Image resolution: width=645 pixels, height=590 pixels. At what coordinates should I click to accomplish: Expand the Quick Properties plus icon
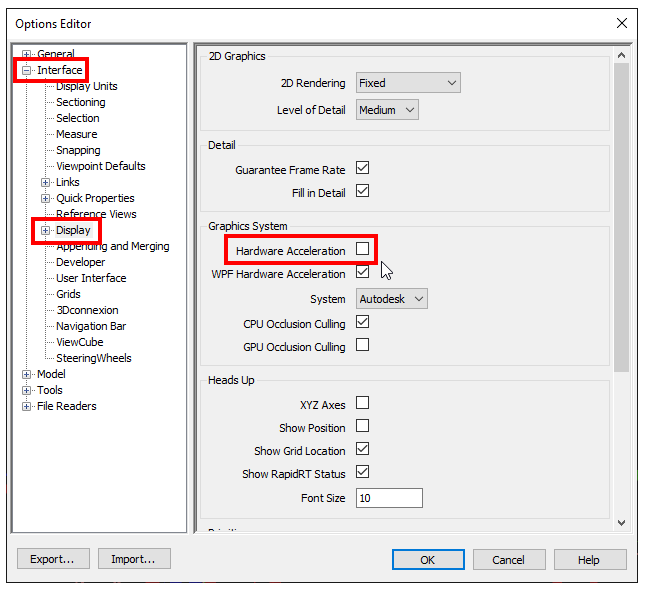point(46,198)
